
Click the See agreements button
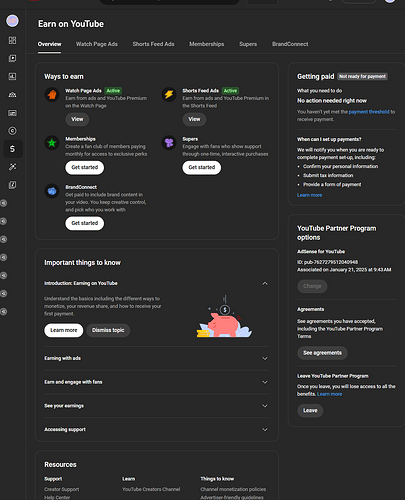[x=322, y=353]
